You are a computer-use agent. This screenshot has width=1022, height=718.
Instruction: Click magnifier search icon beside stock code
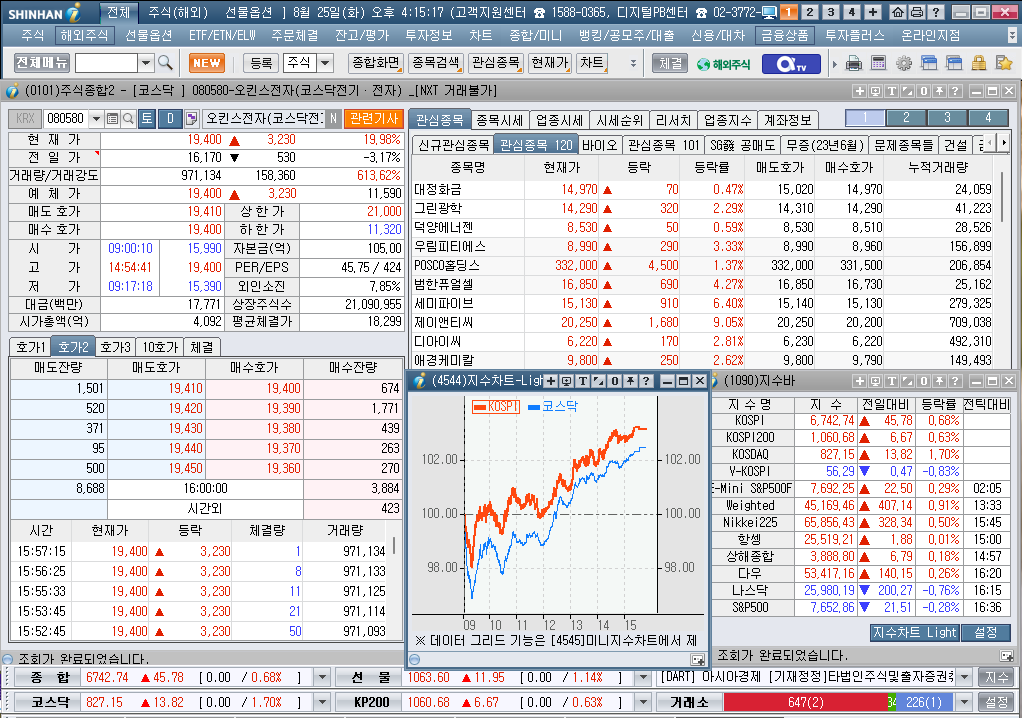pos(128,119)
